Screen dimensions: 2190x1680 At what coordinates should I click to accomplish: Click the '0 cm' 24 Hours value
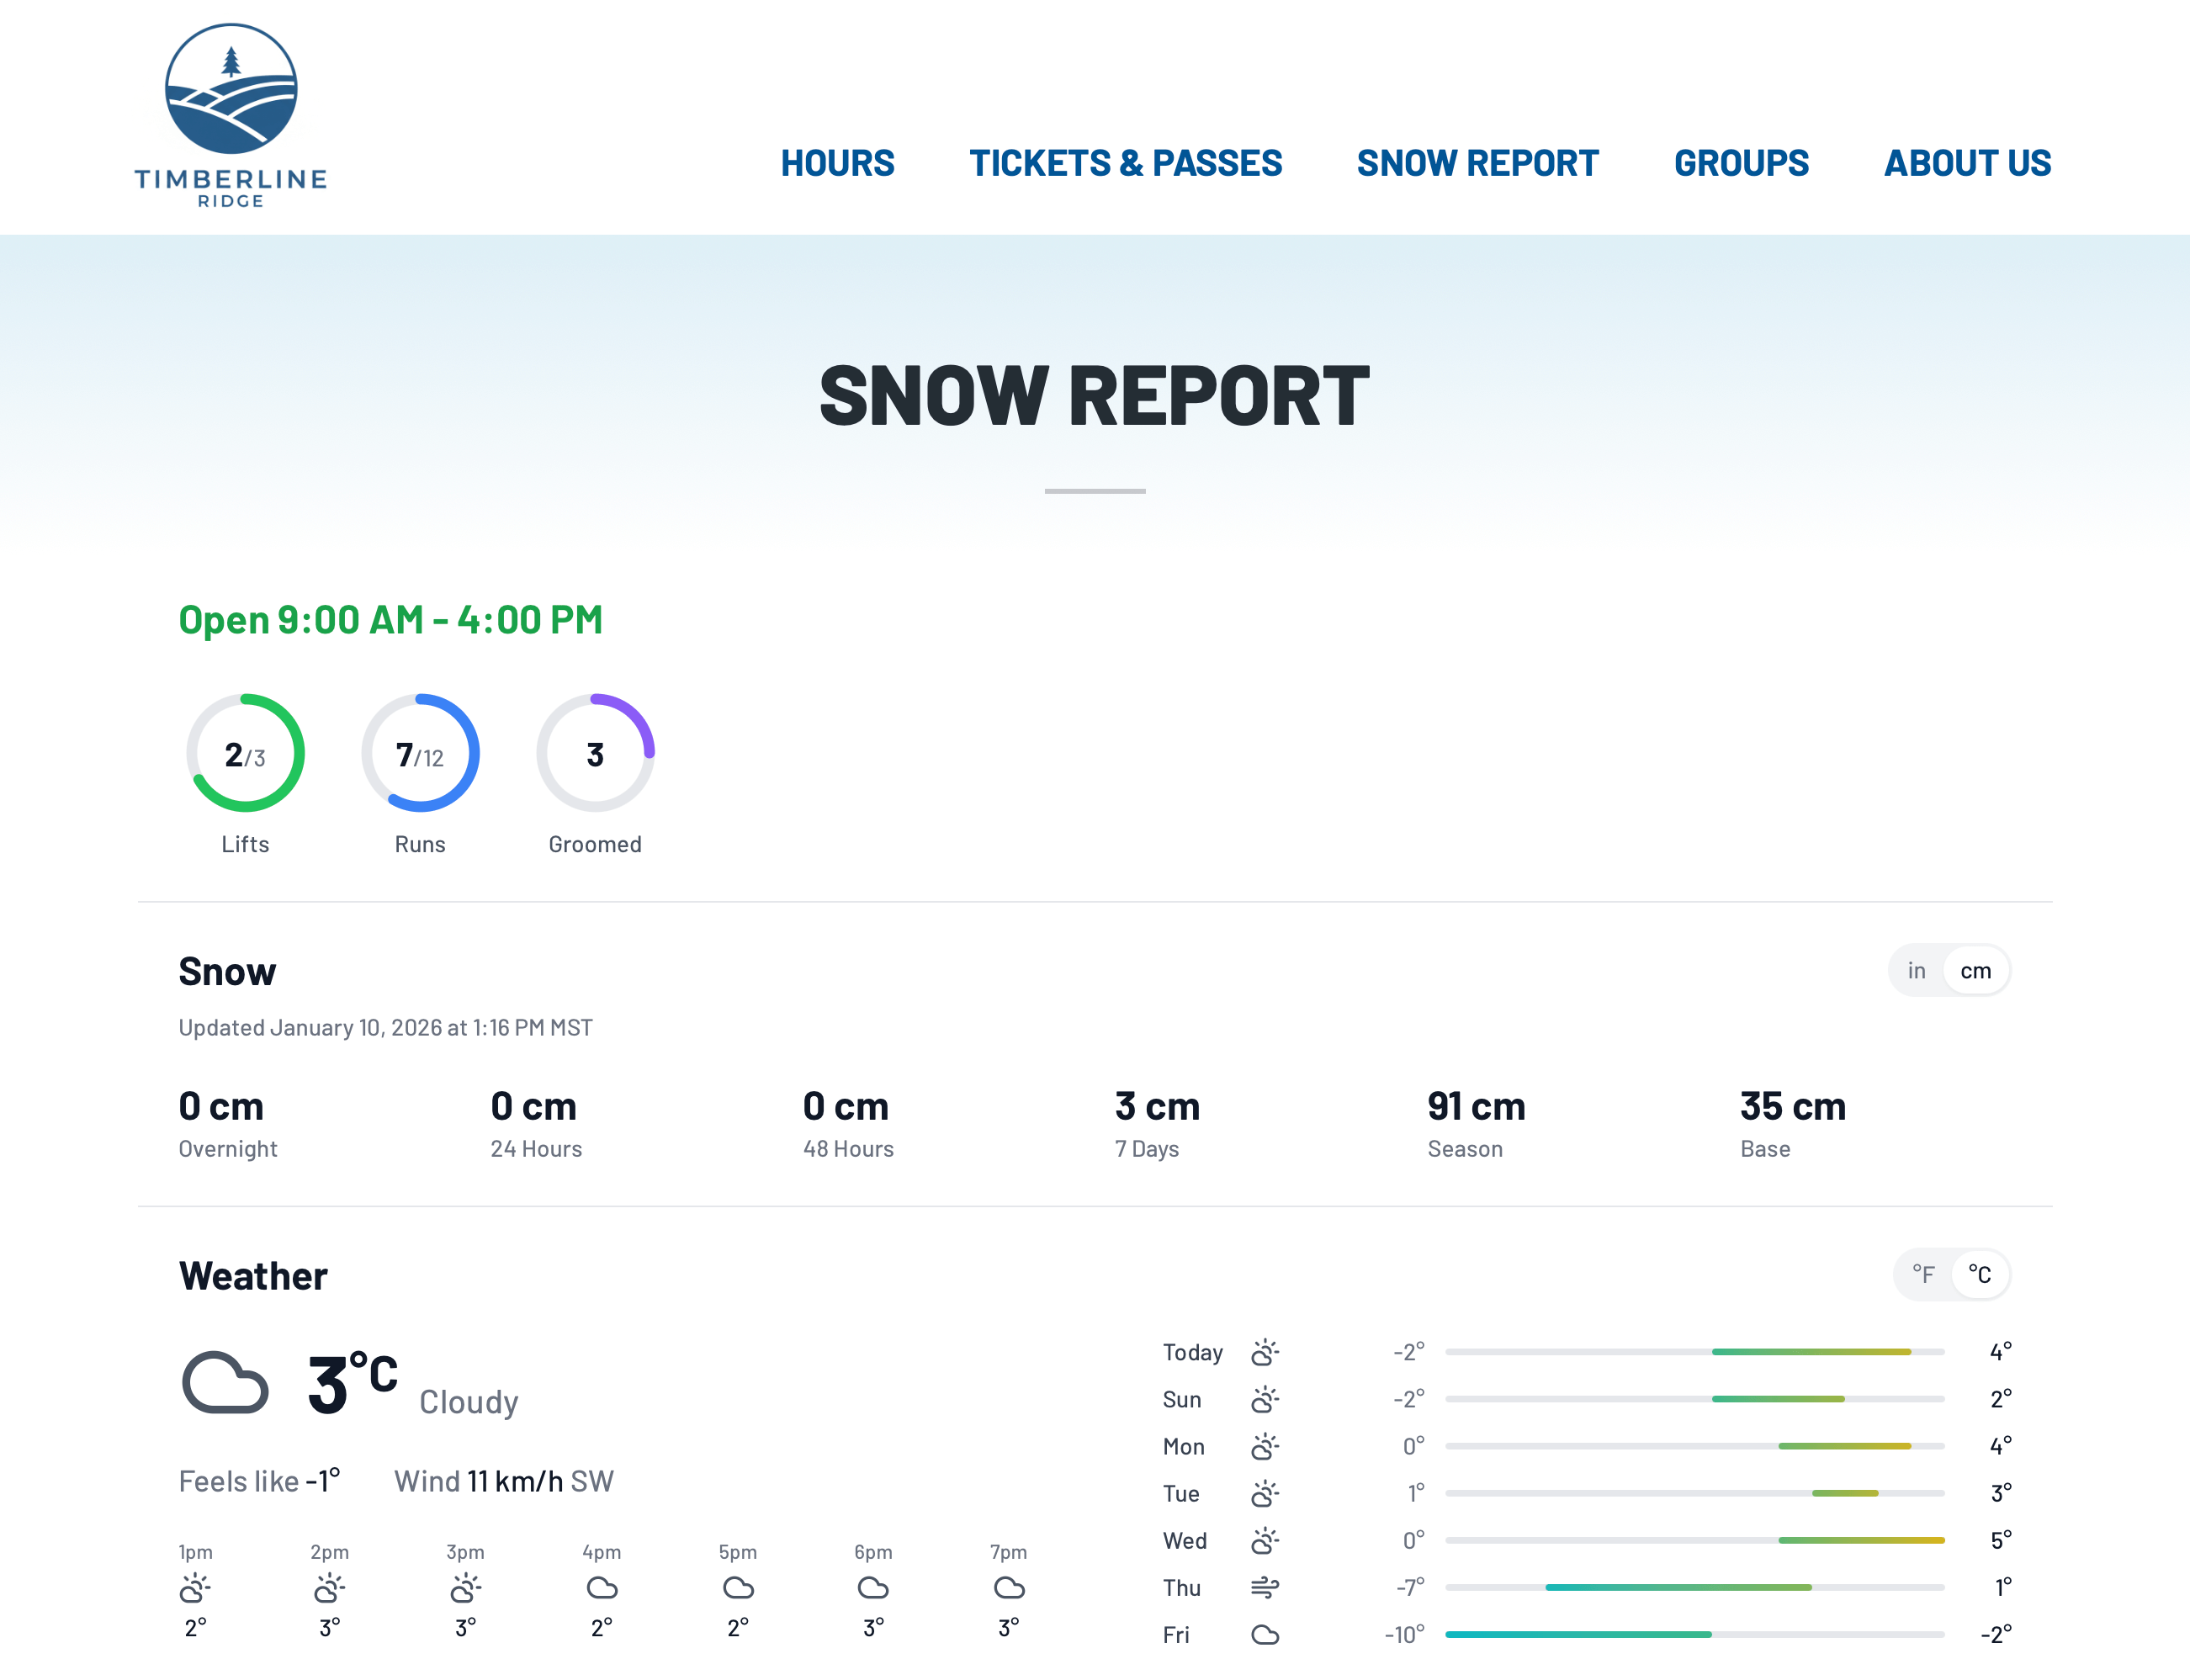[533, 1106]
